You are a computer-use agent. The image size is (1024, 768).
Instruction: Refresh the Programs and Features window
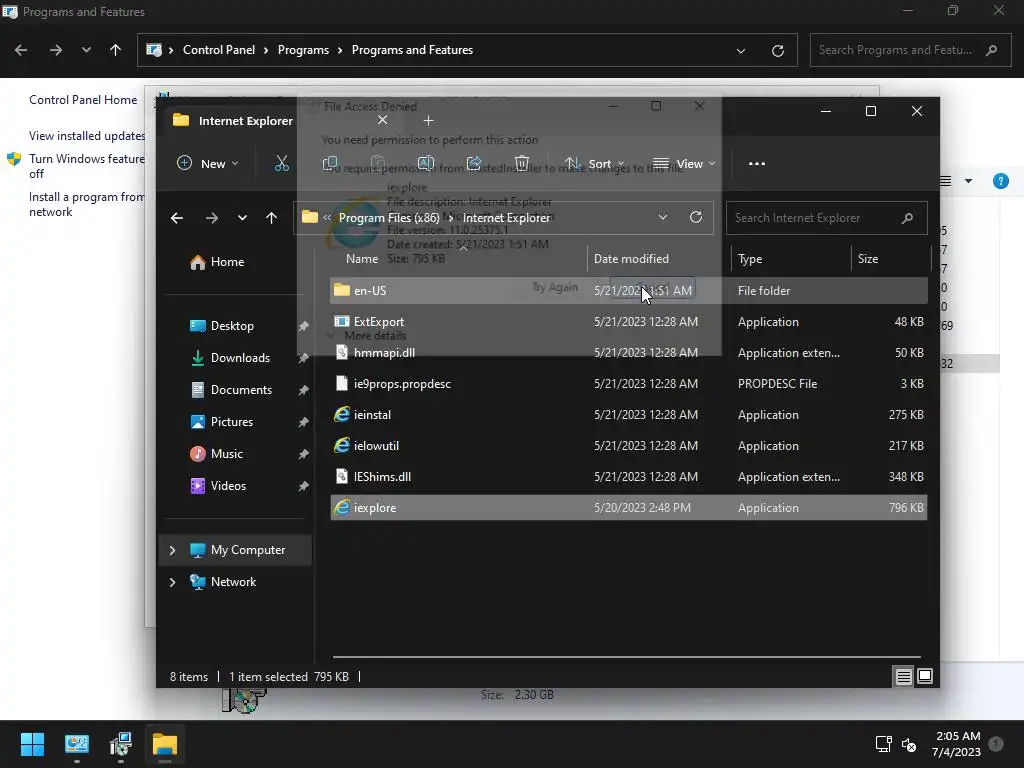point(778,50)
